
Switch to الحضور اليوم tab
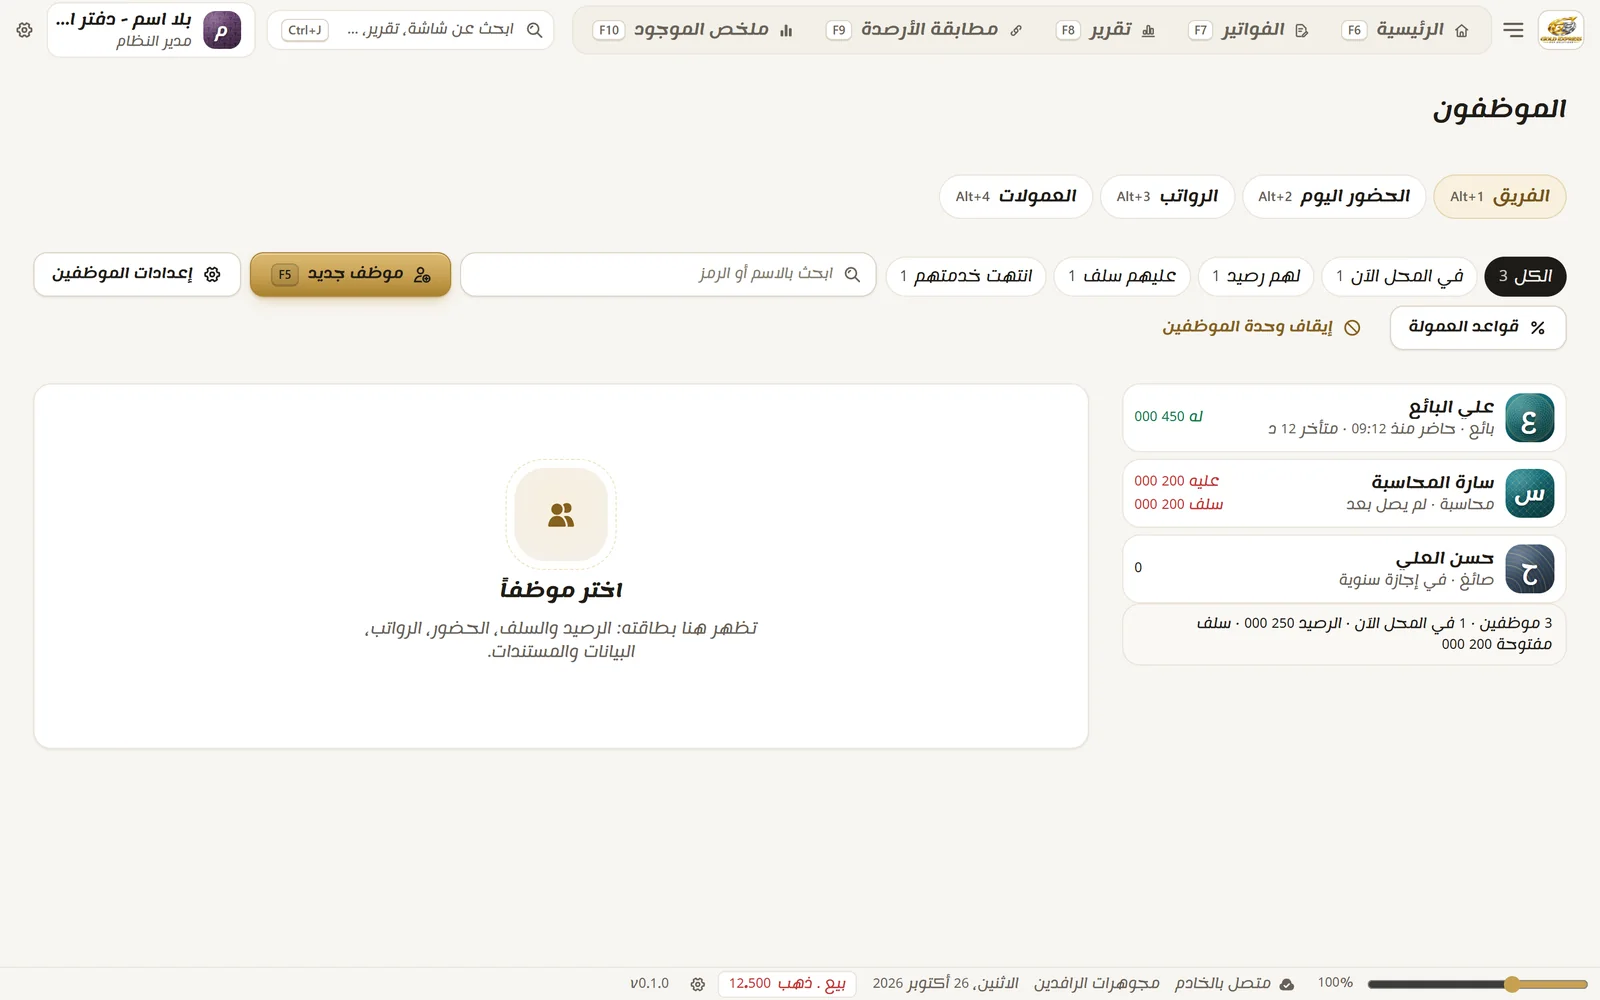1334,196
